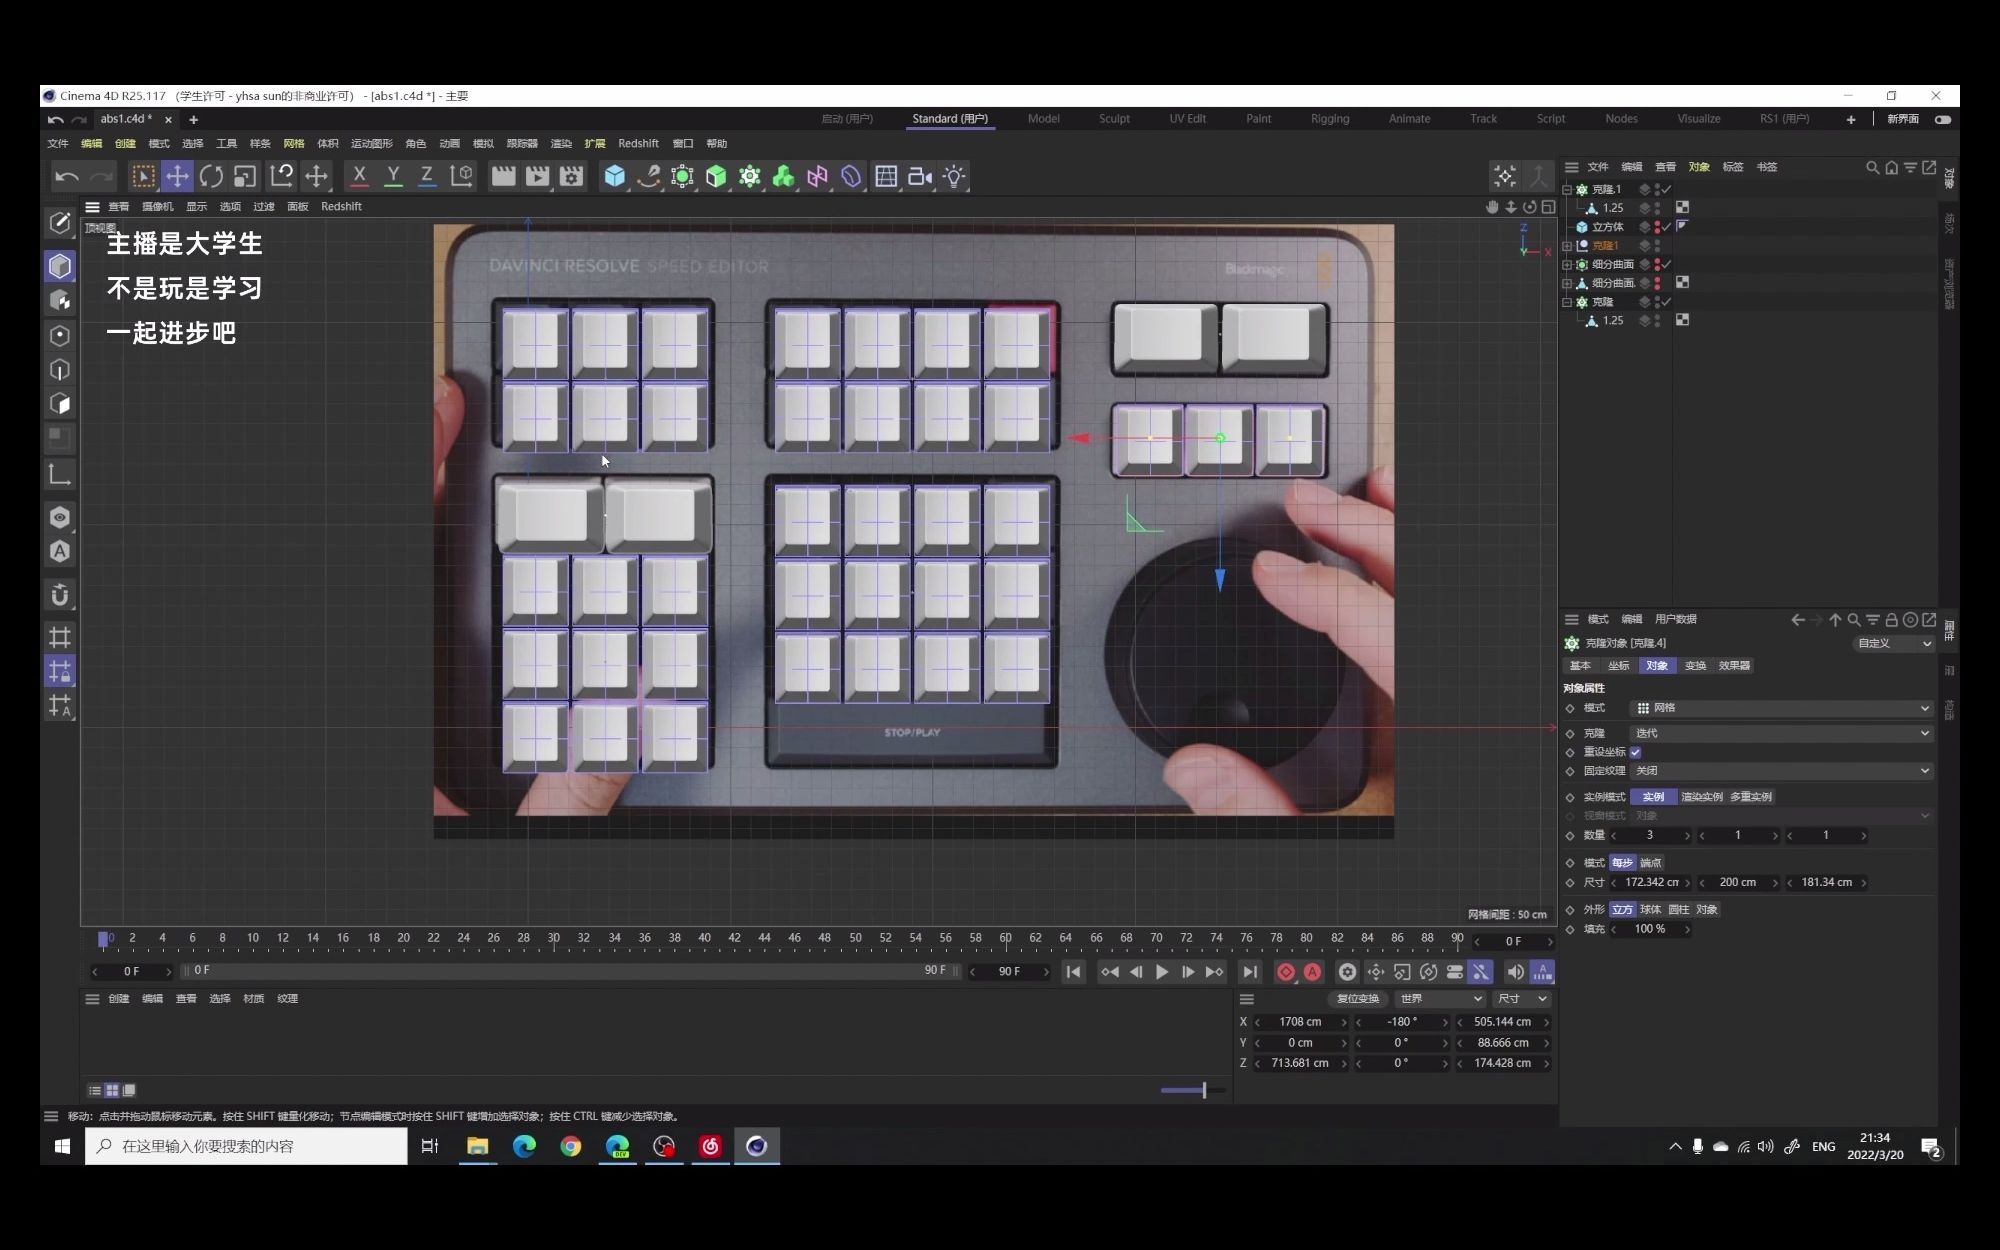Screen dimensions: 2000x1250
Task: Click the Render to Picture Viewer clapperboard
Action: pos(537,177)
